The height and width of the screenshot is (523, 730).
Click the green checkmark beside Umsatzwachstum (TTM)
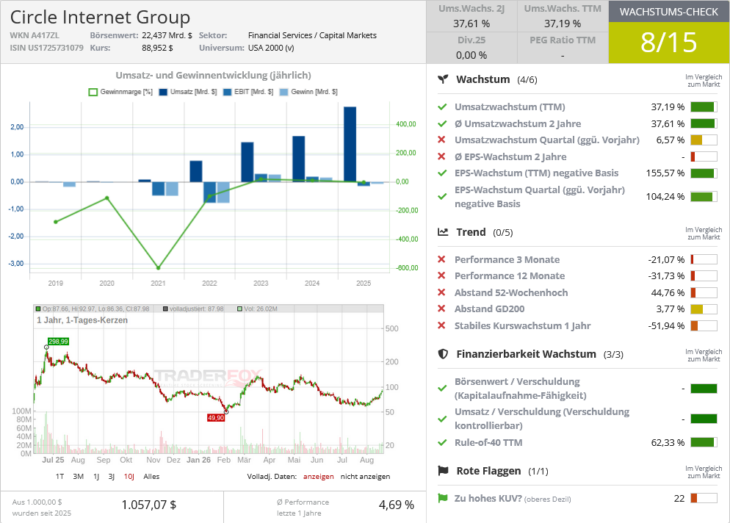point(442,107)
